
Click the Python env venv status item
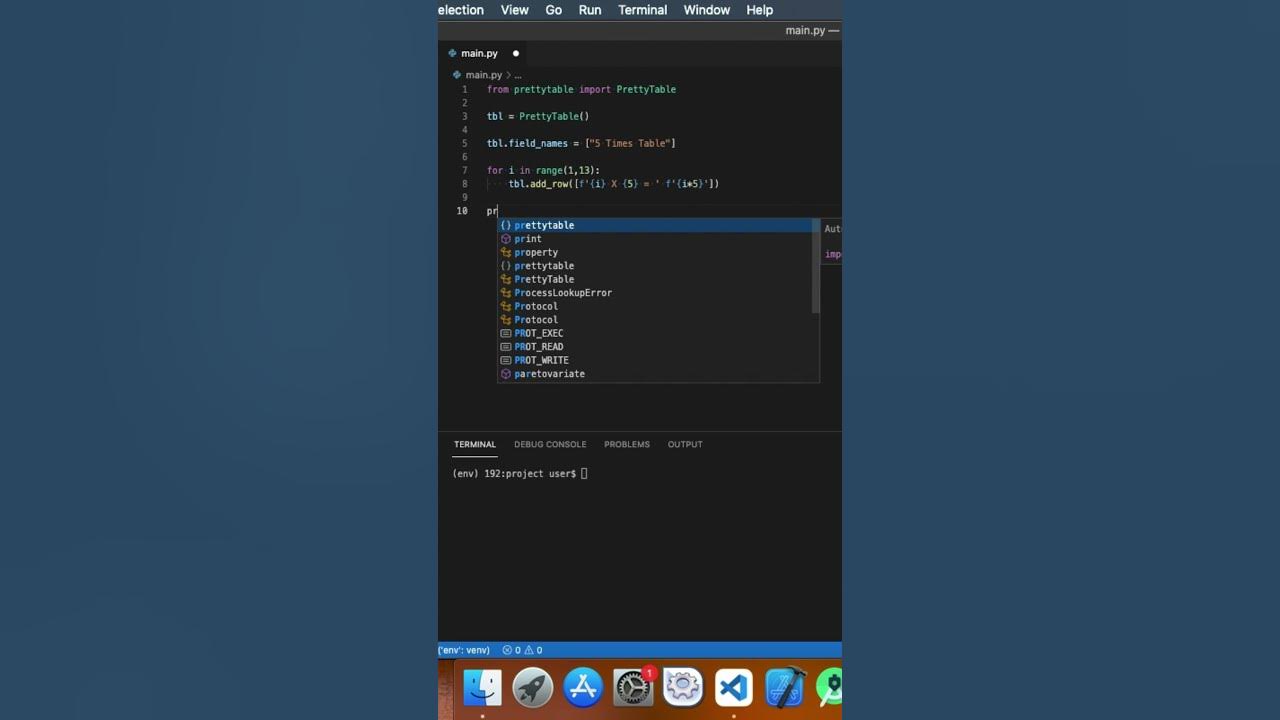coord(464,650)
